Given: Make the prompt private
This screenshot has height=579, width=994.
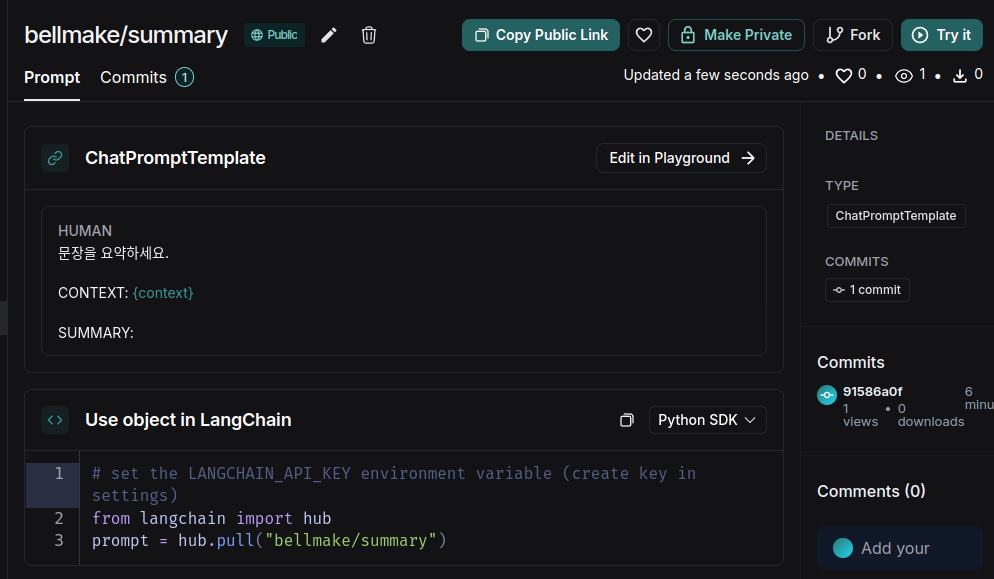Looking at the screenshot, I should (736, 35).
